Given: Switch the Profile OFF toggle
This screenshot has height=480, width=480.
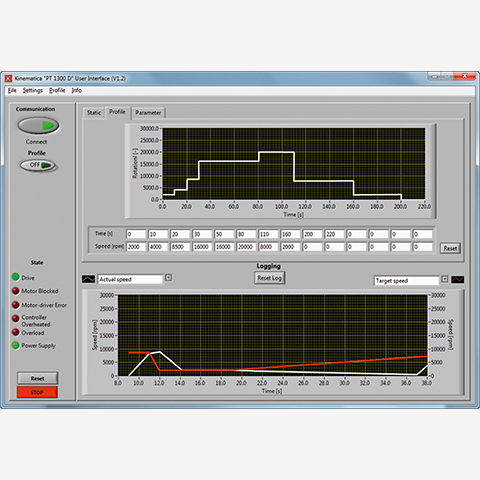Looking at the screenshot, I should (38, 165).
